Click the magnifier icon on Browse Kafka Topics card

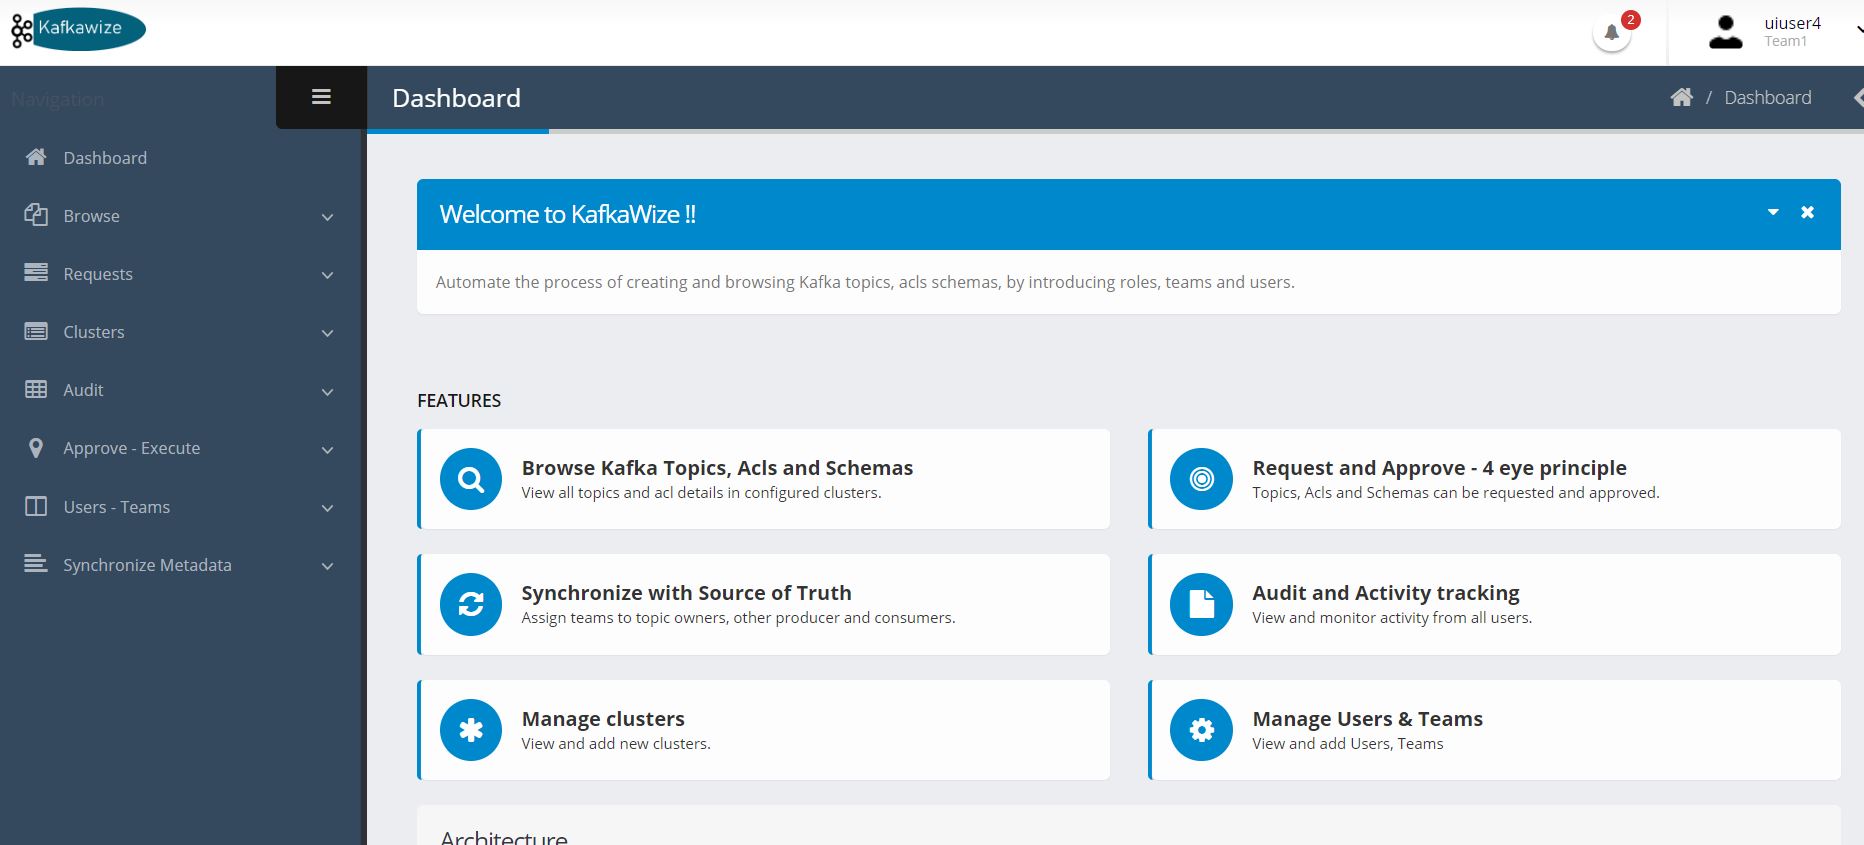(471, 479)
